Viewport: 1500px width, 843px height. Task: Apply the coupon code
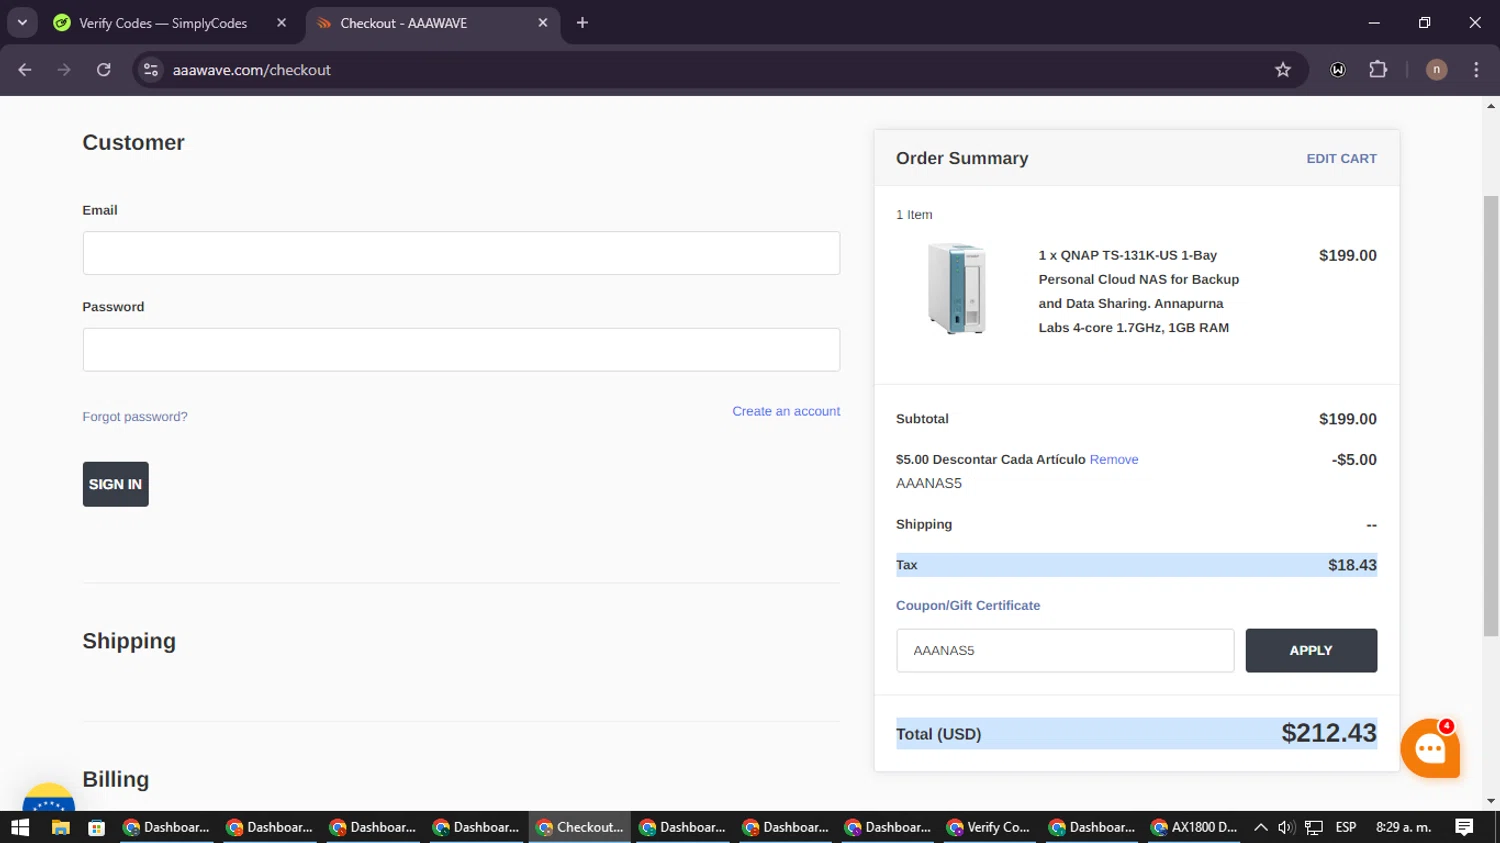tap(1311, 650)
